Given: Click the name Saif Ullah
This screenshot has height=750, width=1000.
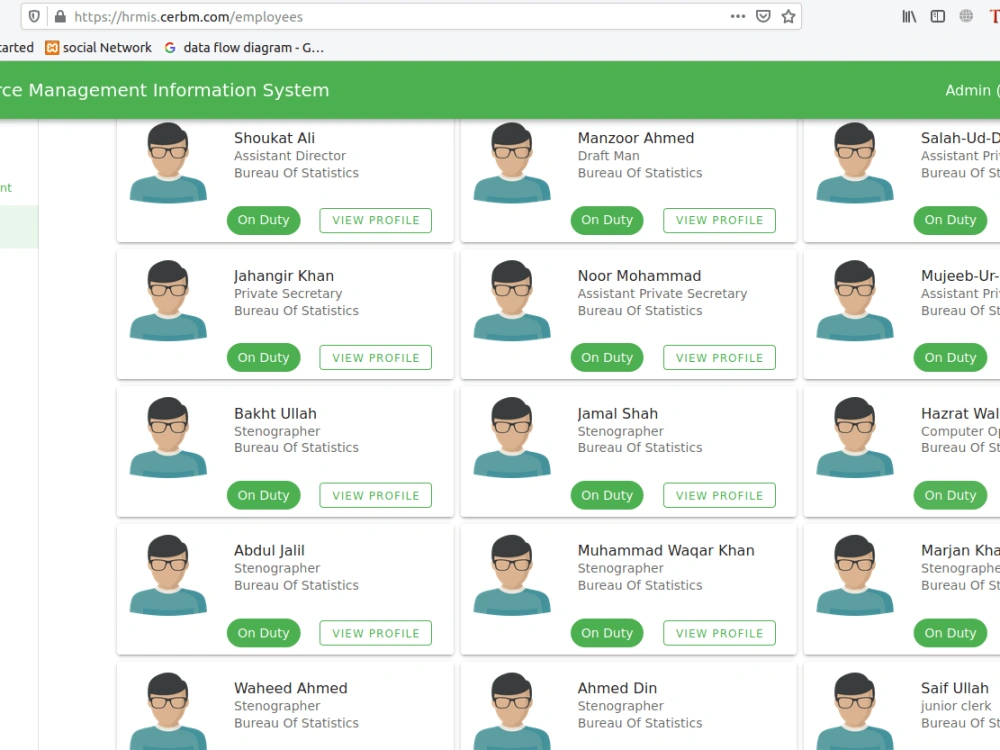Looking at the screenshot, I should click(x=955, y=688).
